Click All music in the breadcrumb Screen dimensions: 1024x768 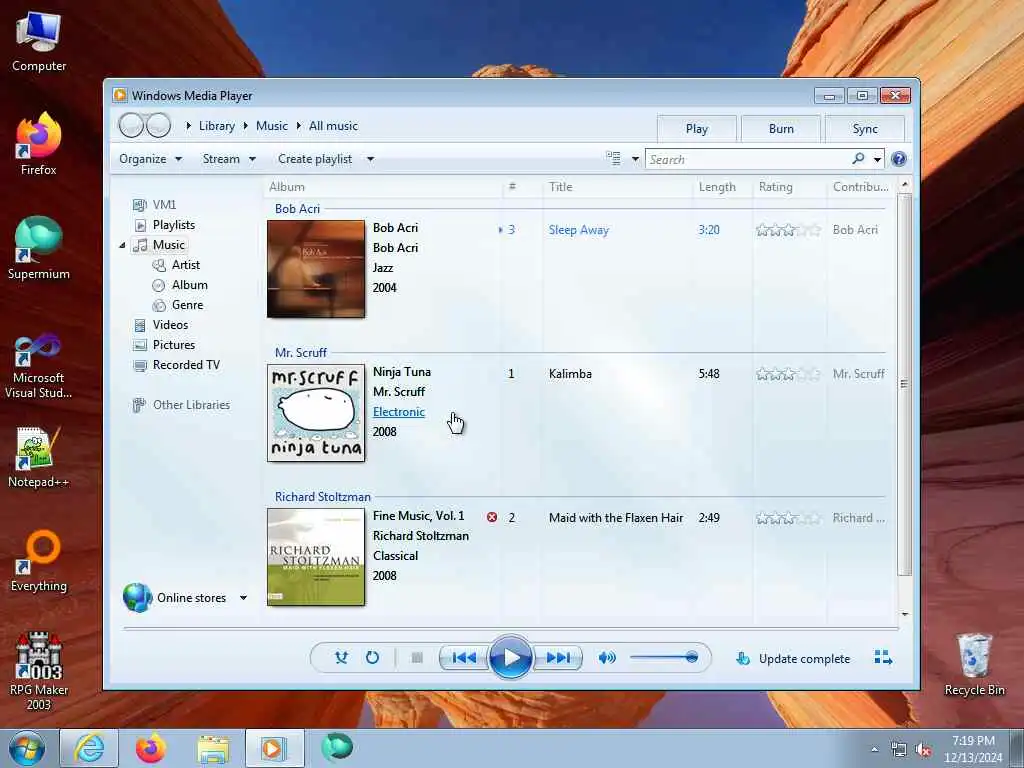[333, 126]
